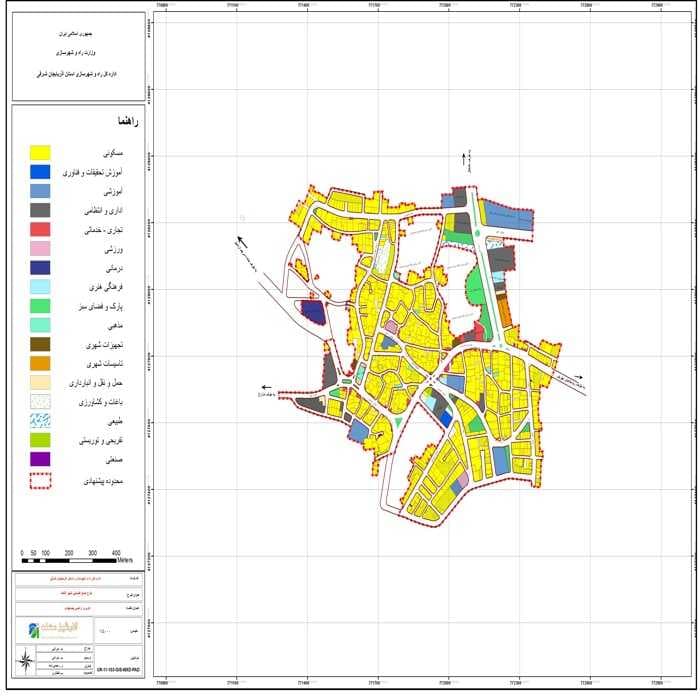The height and width of the screenshot is (700, 700).
Task: Select the orange urban facilities legend swatch
Action: [40, 363]
